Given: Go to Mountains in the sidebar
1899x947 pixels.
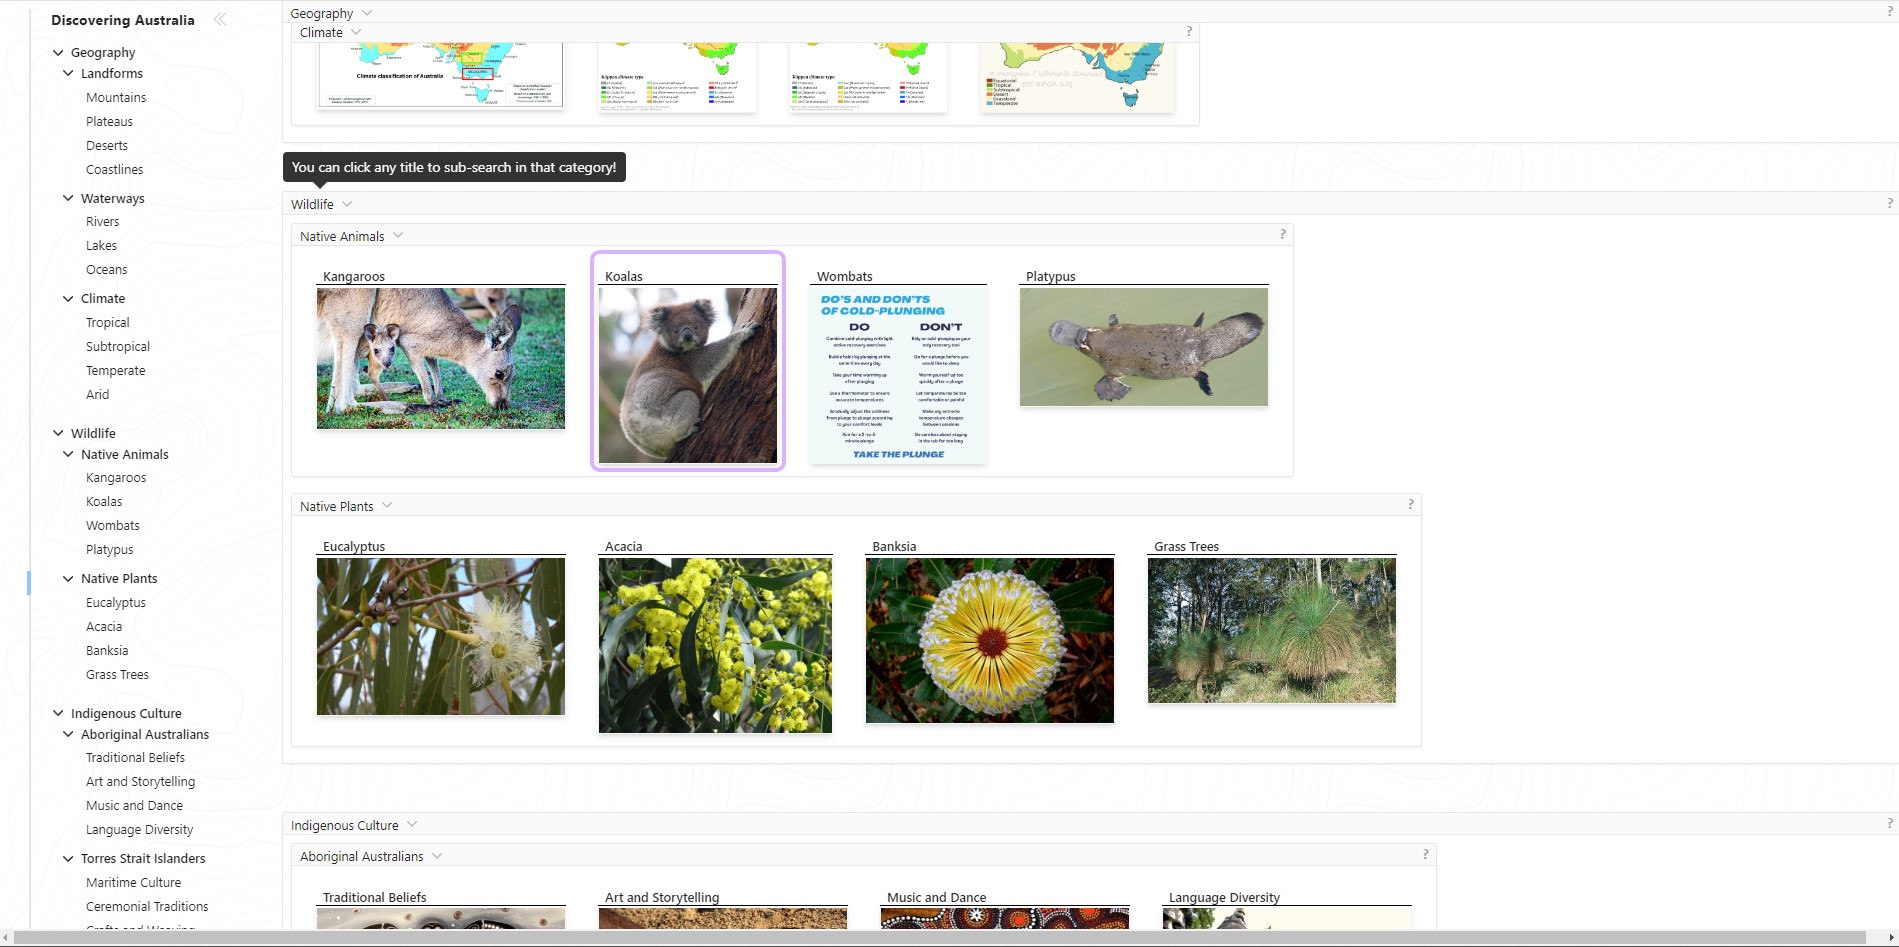Looking at the screenshot, I should pyautogui.click(x=116, y=97).
